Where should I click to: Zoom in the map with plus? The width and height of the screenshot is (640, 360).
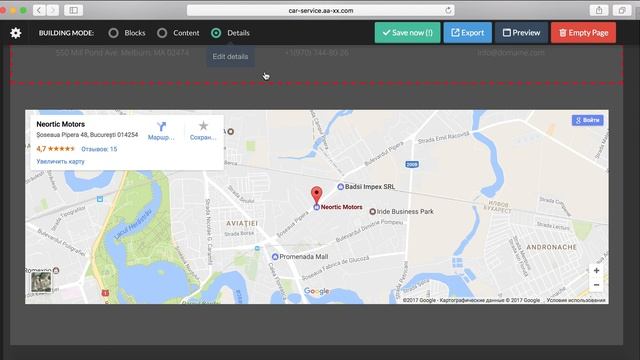pos(596,271)
